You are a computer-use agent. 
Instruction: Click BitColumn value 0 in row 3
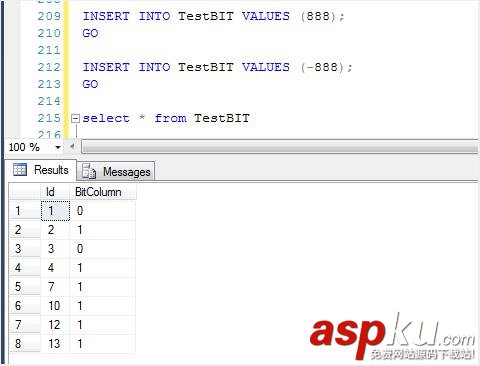point(103,249)
